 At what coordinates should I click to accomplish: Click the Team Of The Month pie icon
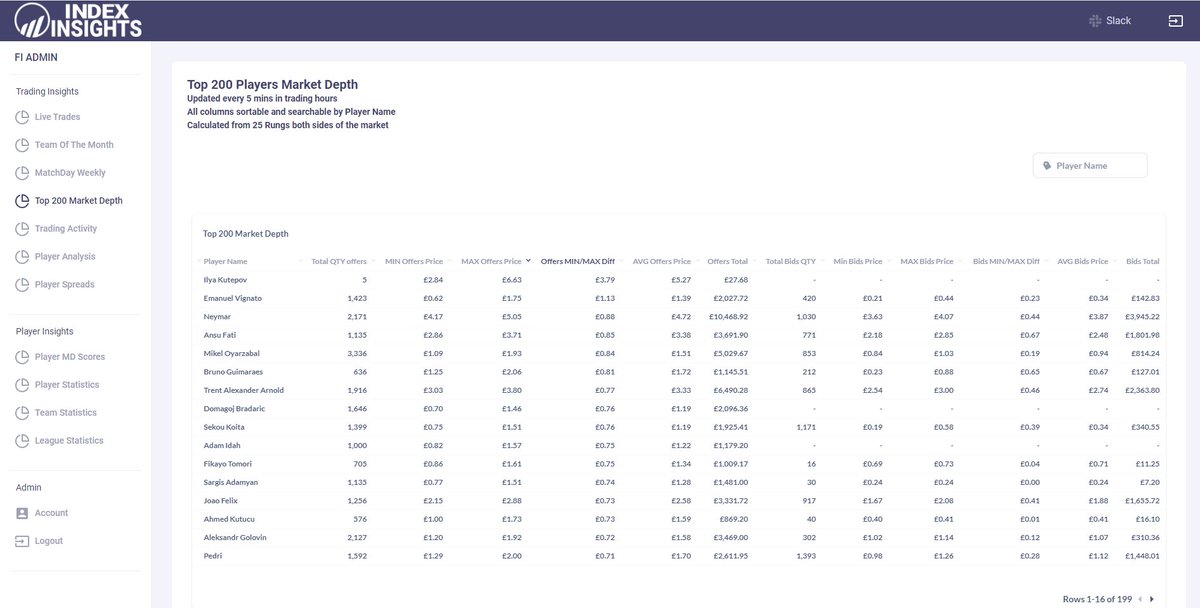coord(24,144)
